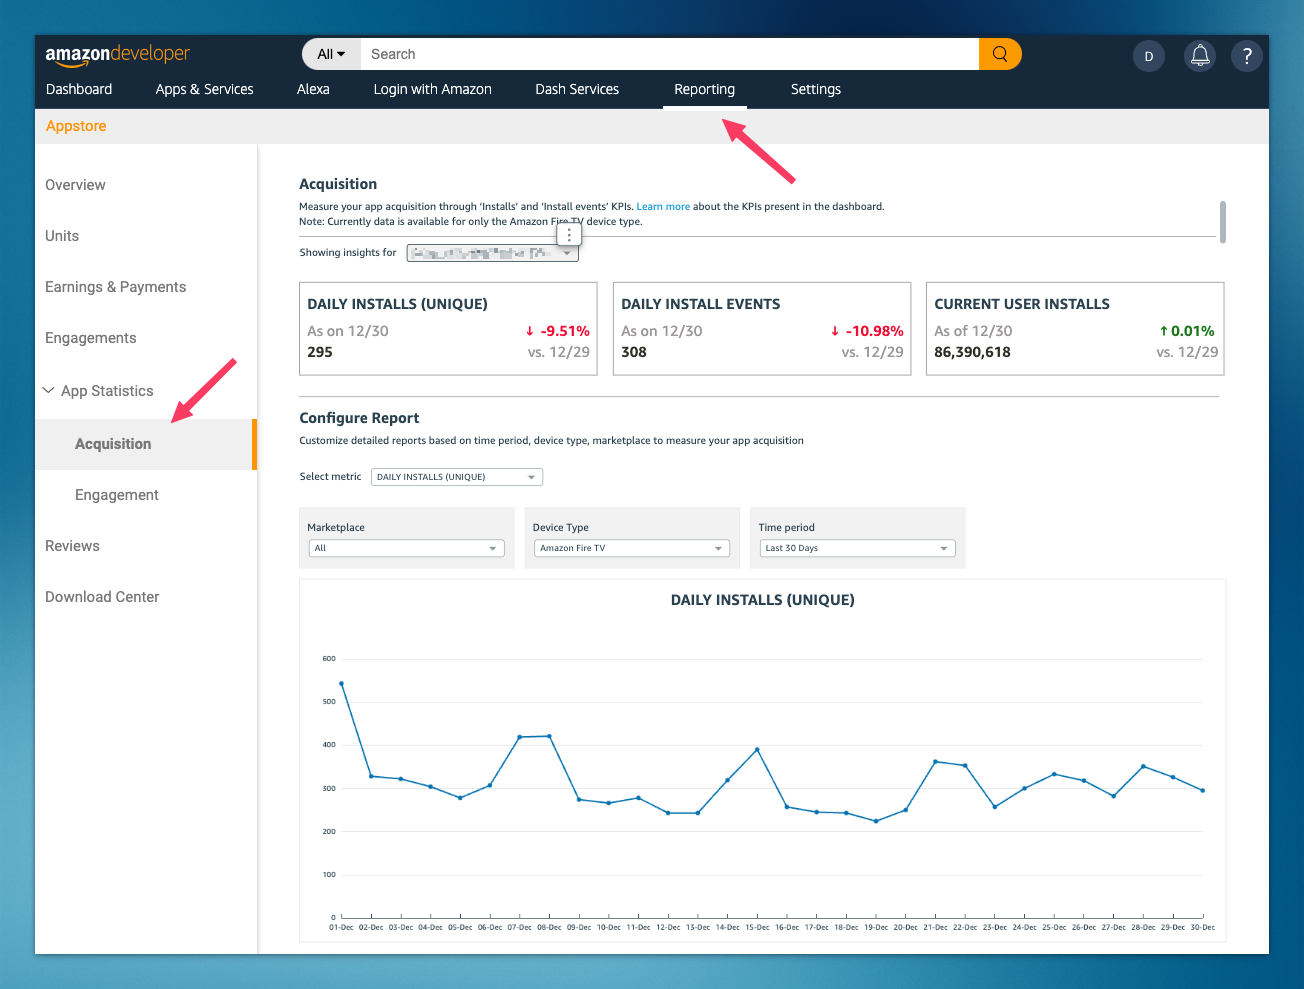This screenshot has height=989, width=1304.
Task: Open the three-dot kebab menu near insights
Action: 568,234
